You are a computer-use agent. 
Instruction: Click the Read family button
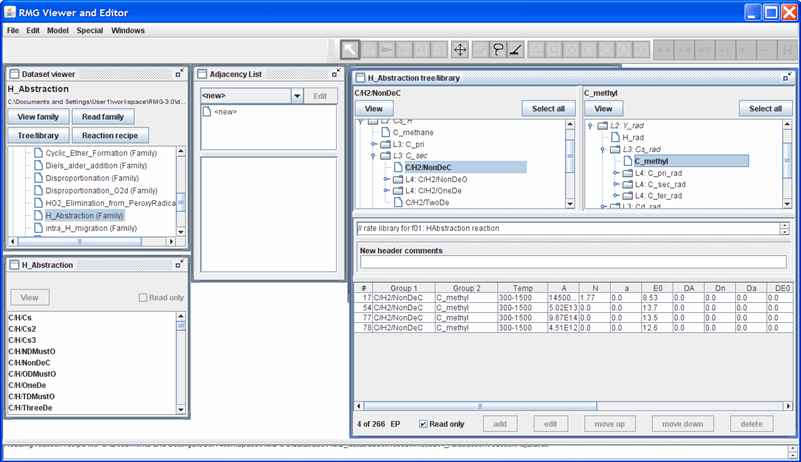pyautogui.click(x=103, y=117)
